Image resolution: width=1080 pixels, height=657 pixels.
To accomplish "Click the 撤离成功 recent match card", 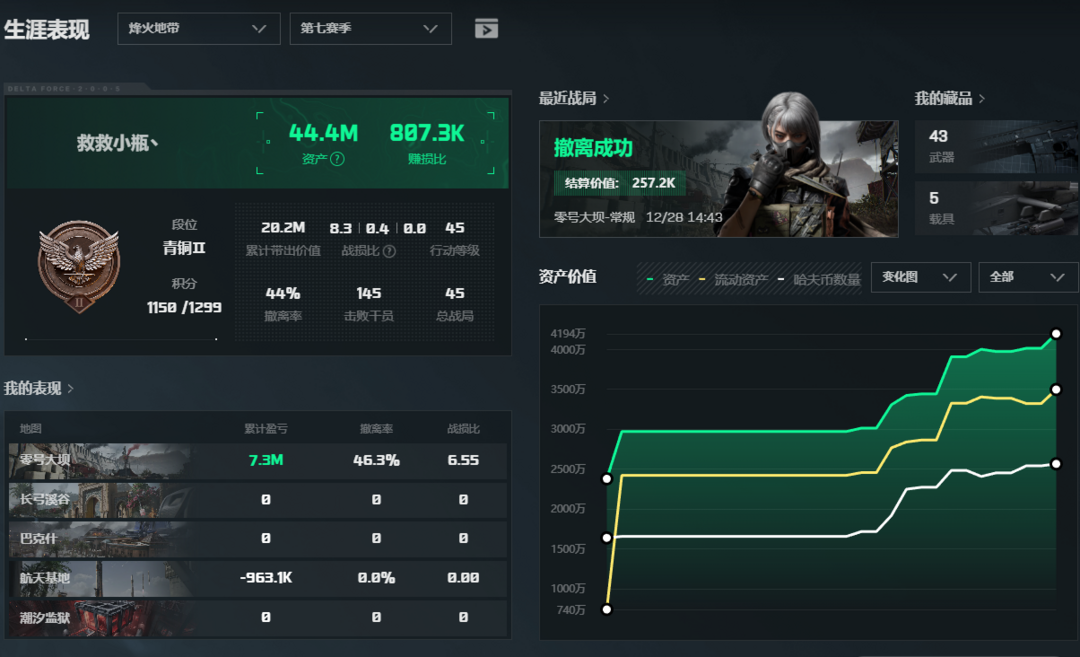I will [718, 179].
